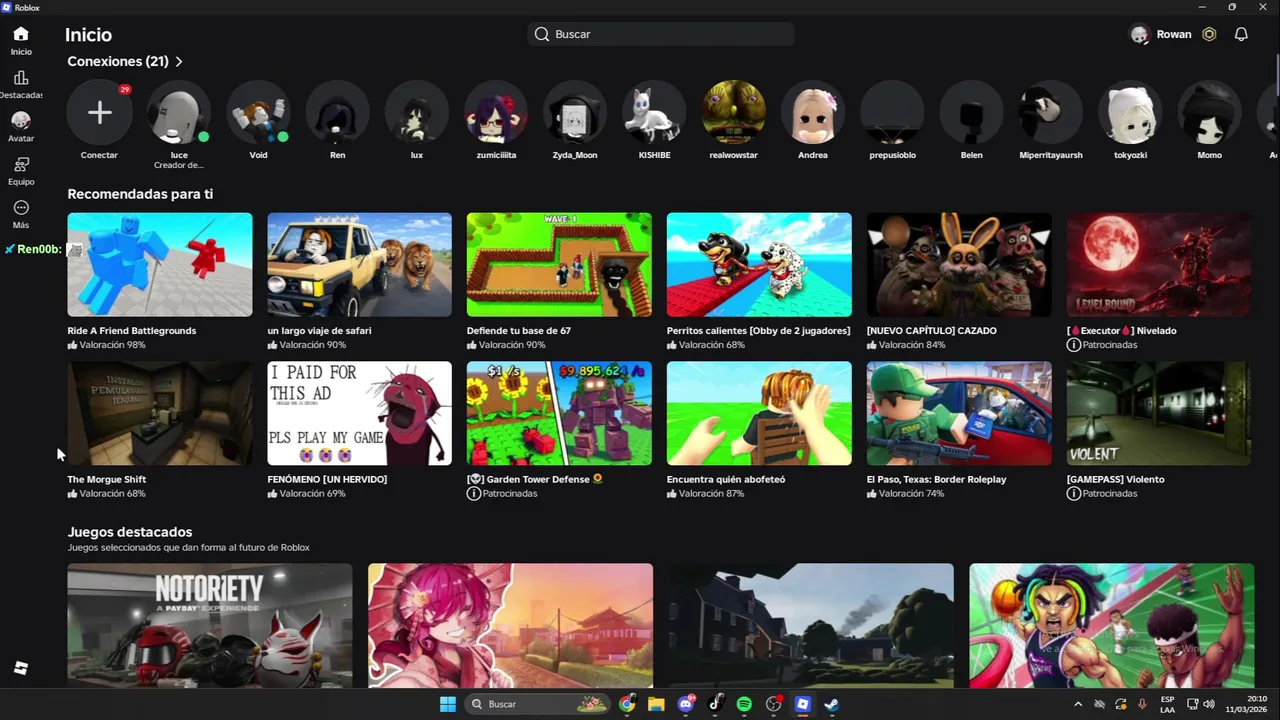Click the sponsored info icon under Garden Tower Defense
The image size is (1280, 720).
(474, 493)
